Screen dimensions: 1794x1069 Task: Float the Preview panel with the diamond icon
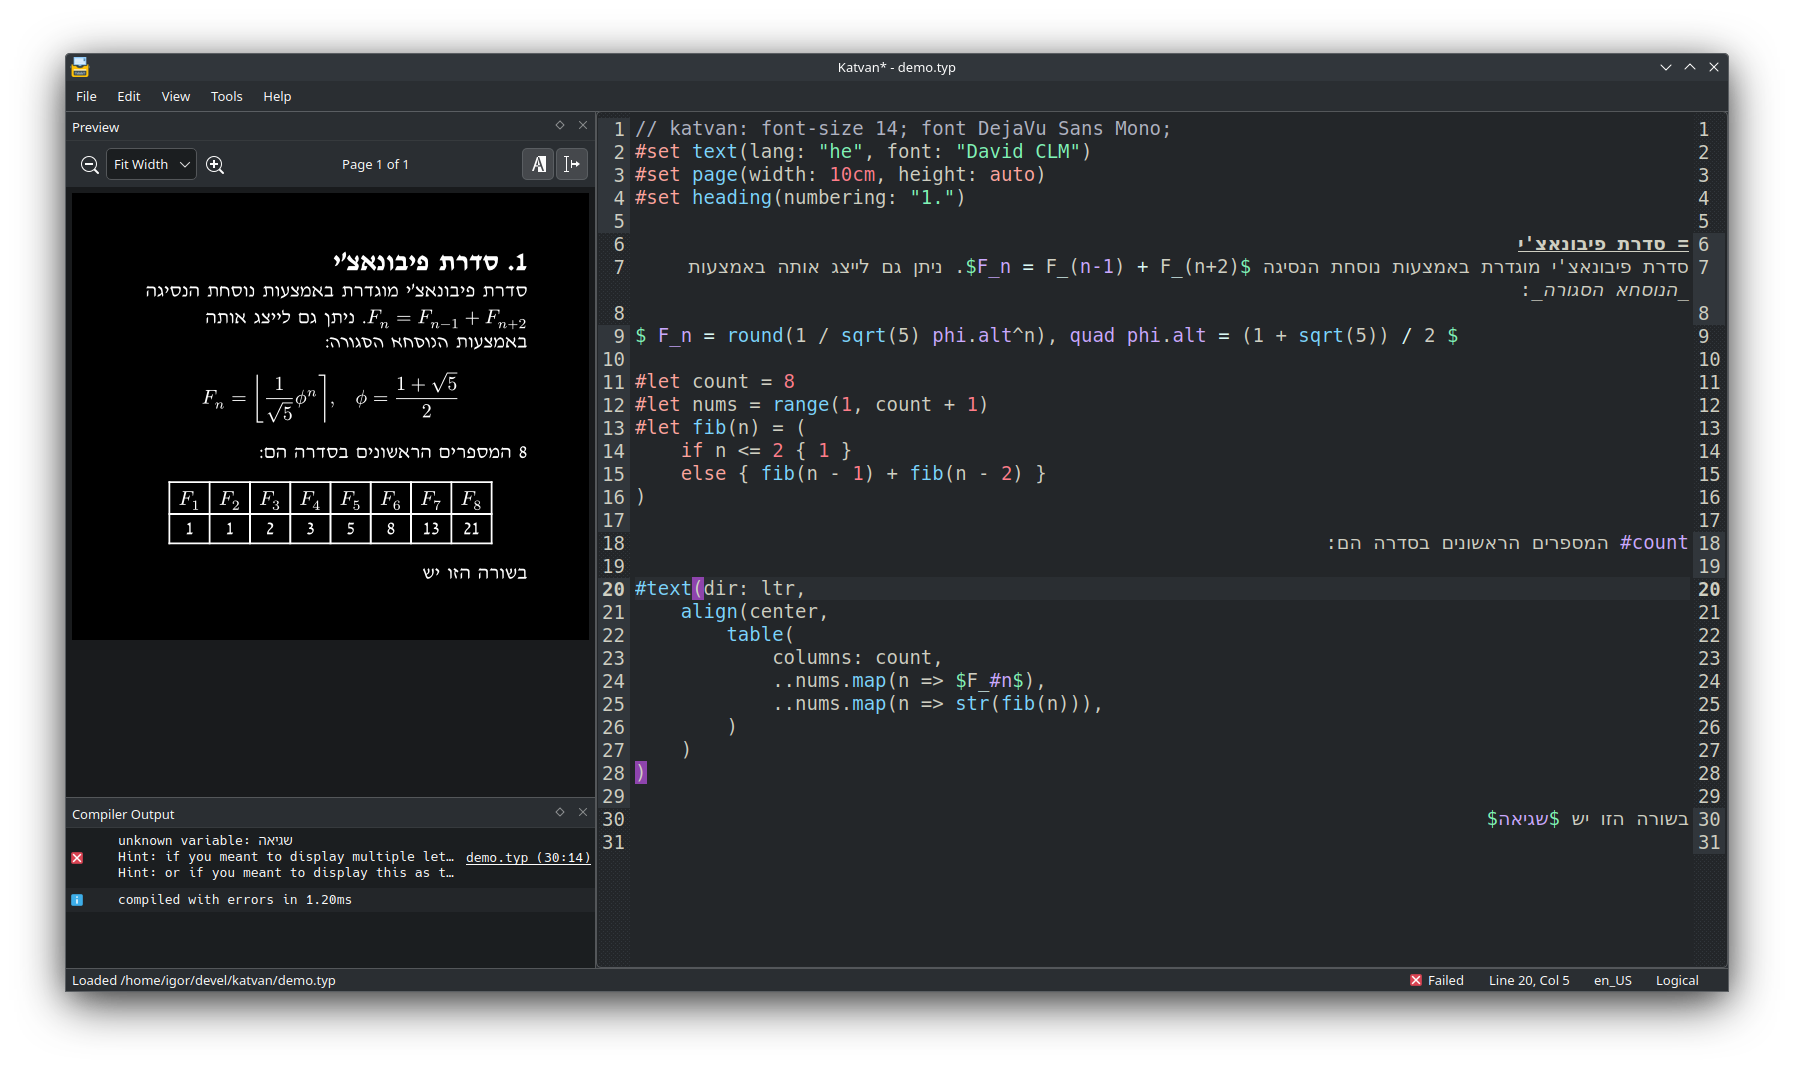point(560,125)
